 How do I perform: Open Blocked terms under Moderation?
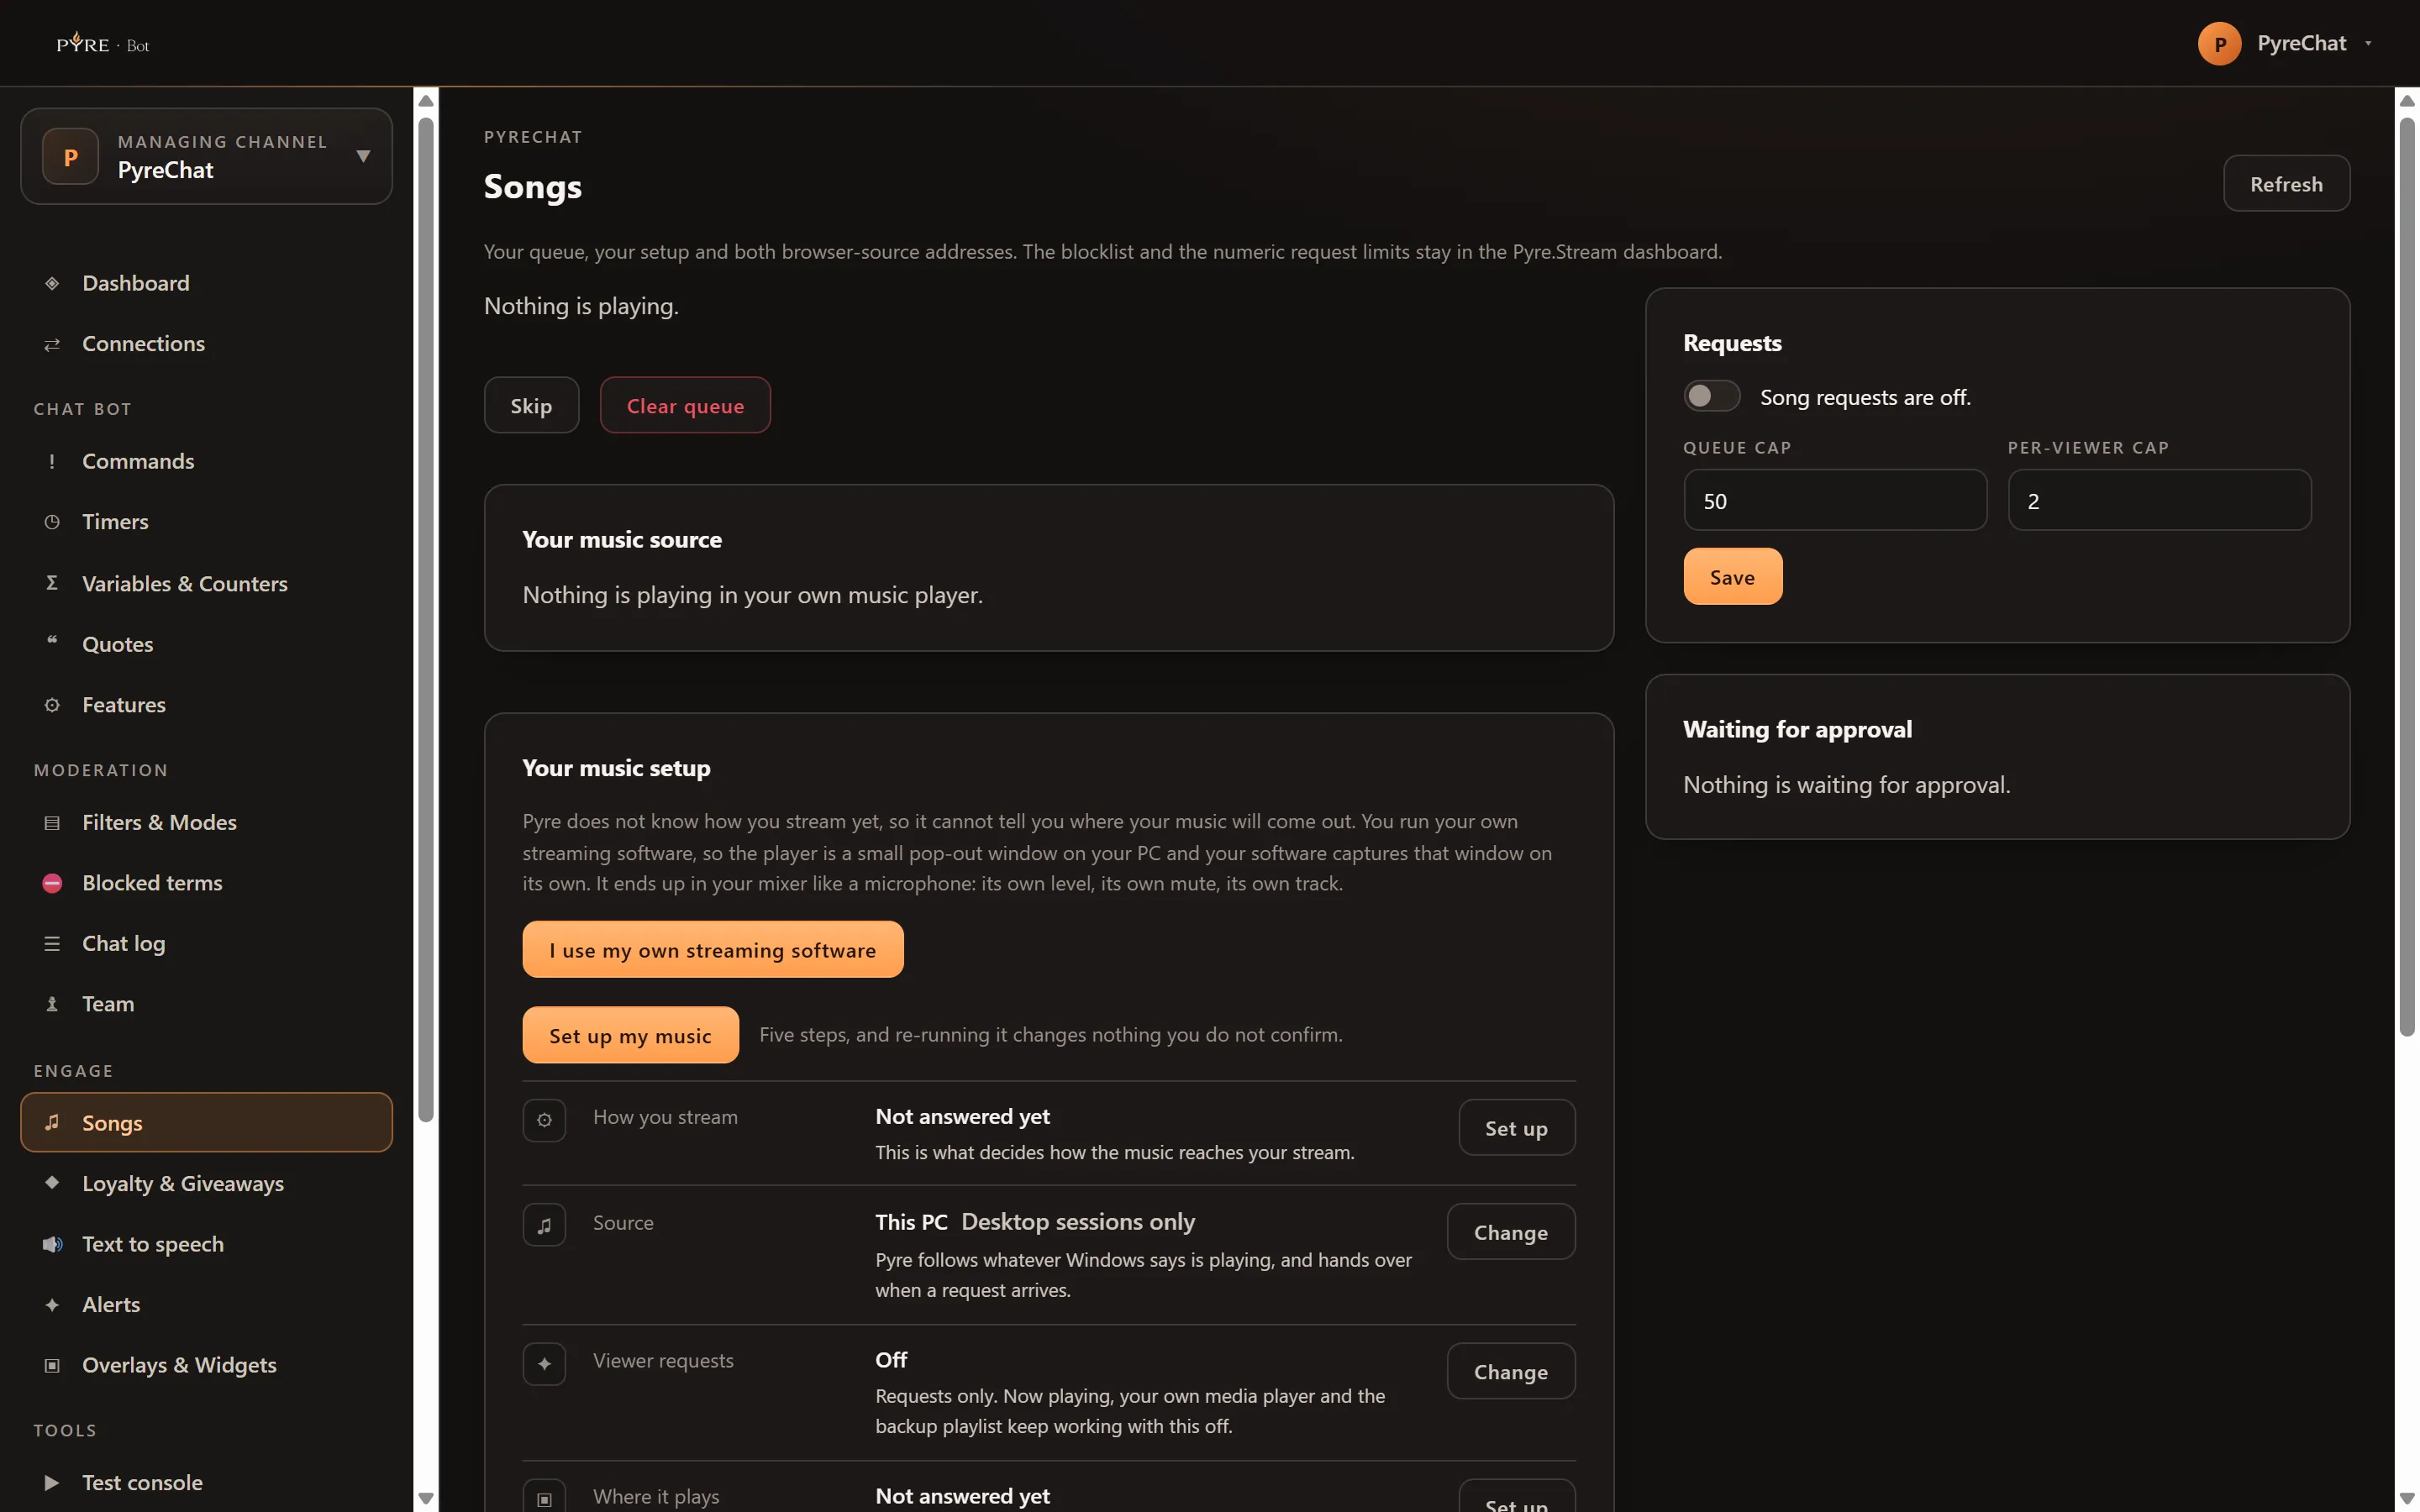click(x=207, y=883)
